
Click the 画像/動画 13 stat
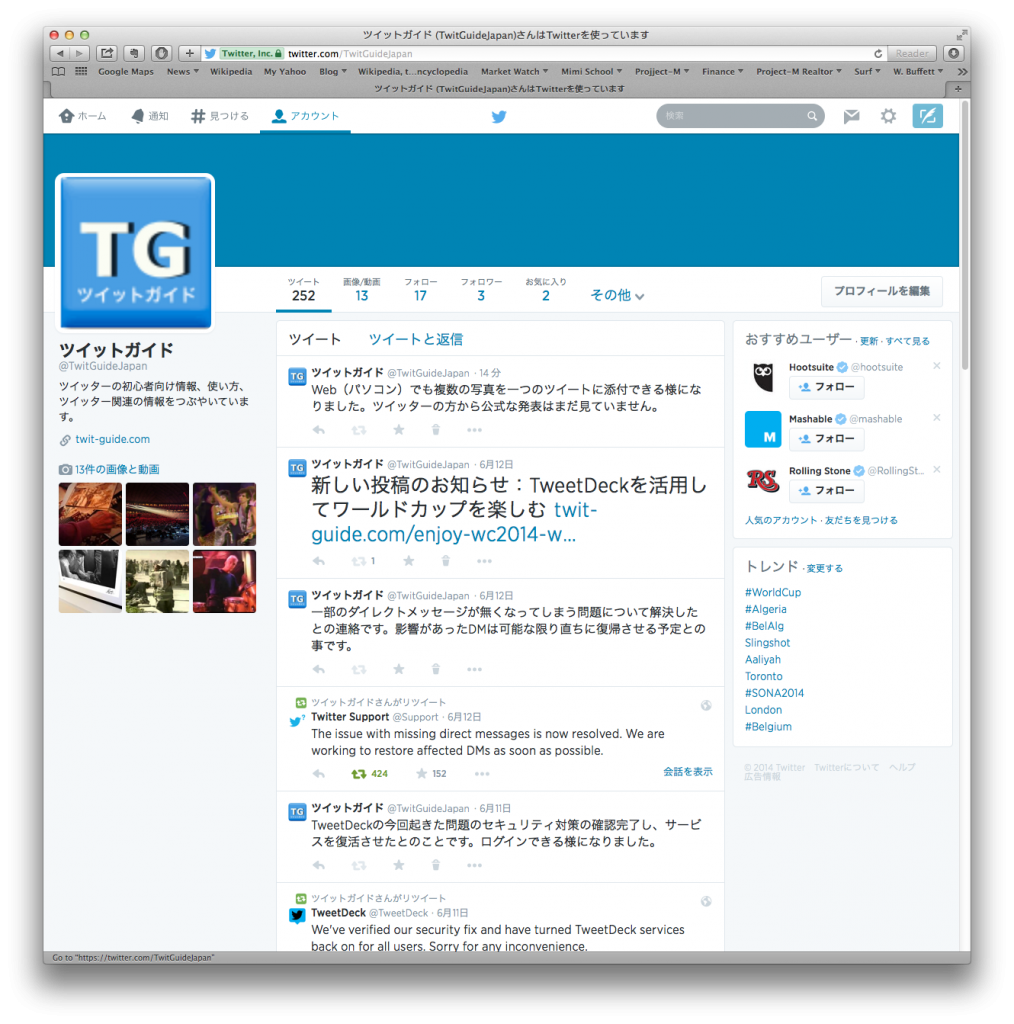coord(362,290)
